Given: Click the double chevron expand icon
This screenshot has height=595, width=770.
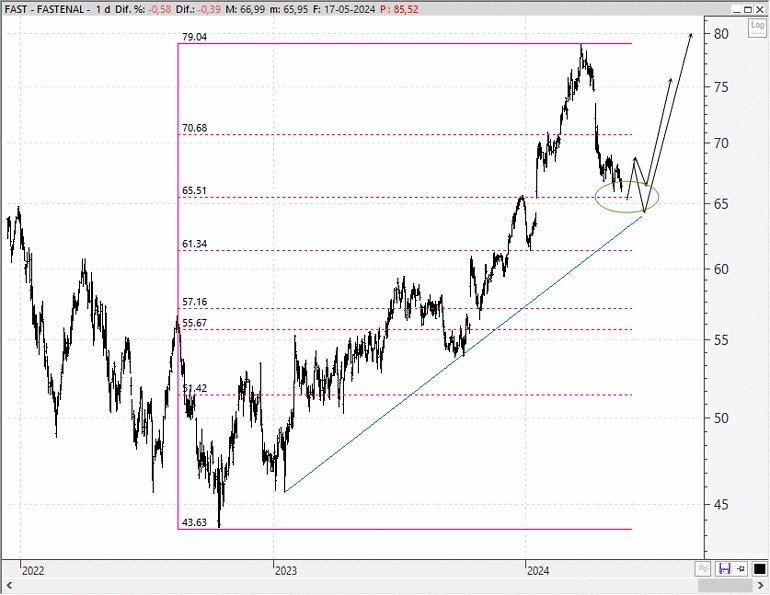Looking at the screenshot, I should tap(703, 569).
